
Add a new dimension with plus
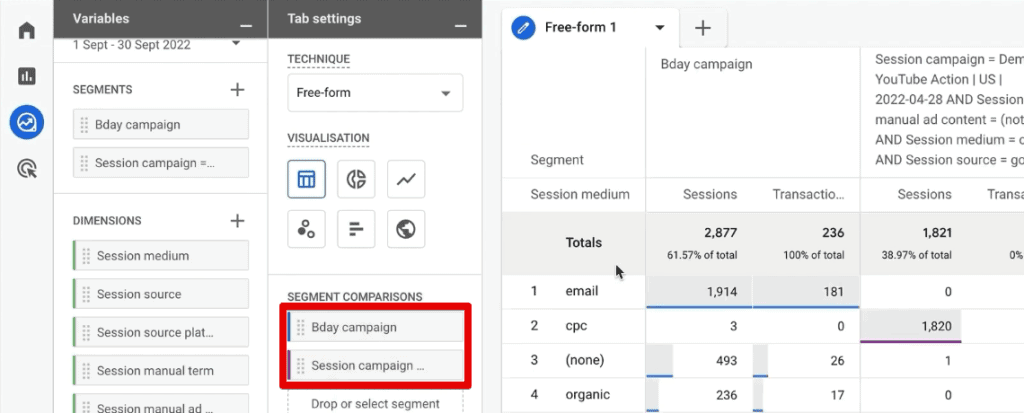coord(238,221)
